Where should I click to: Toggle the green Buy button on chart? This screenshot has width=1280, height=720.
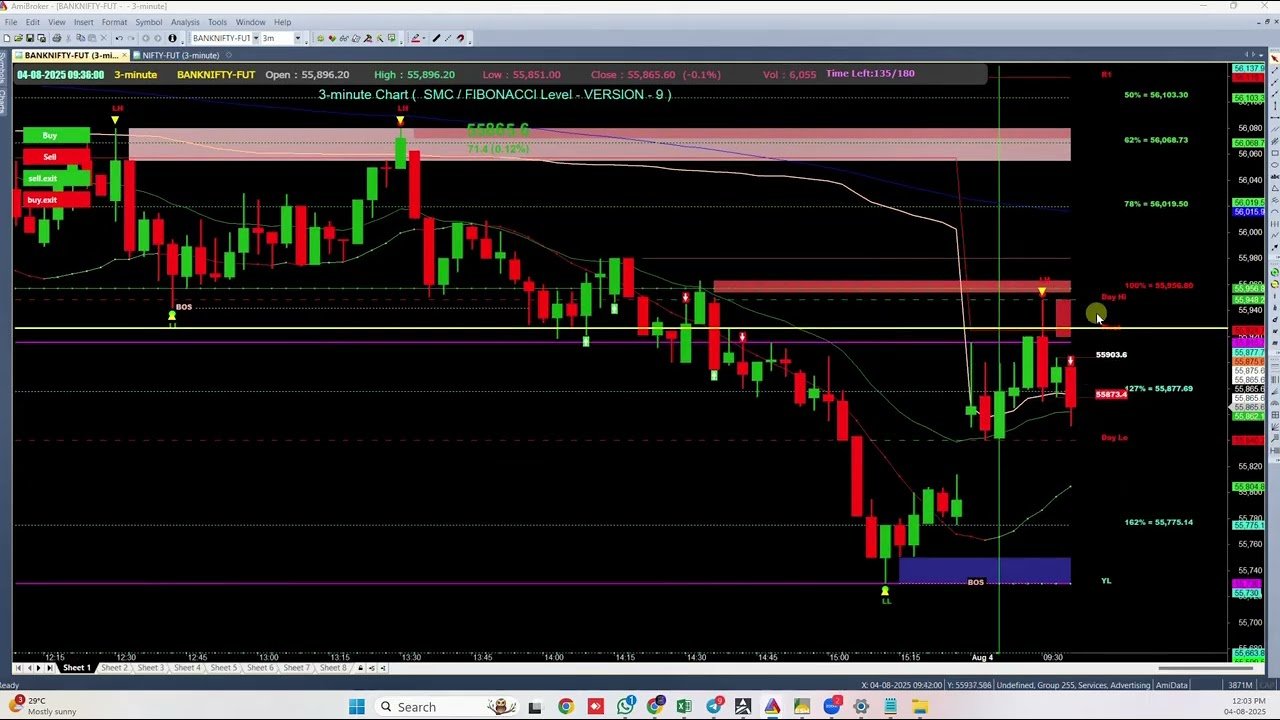coord(50,135)
